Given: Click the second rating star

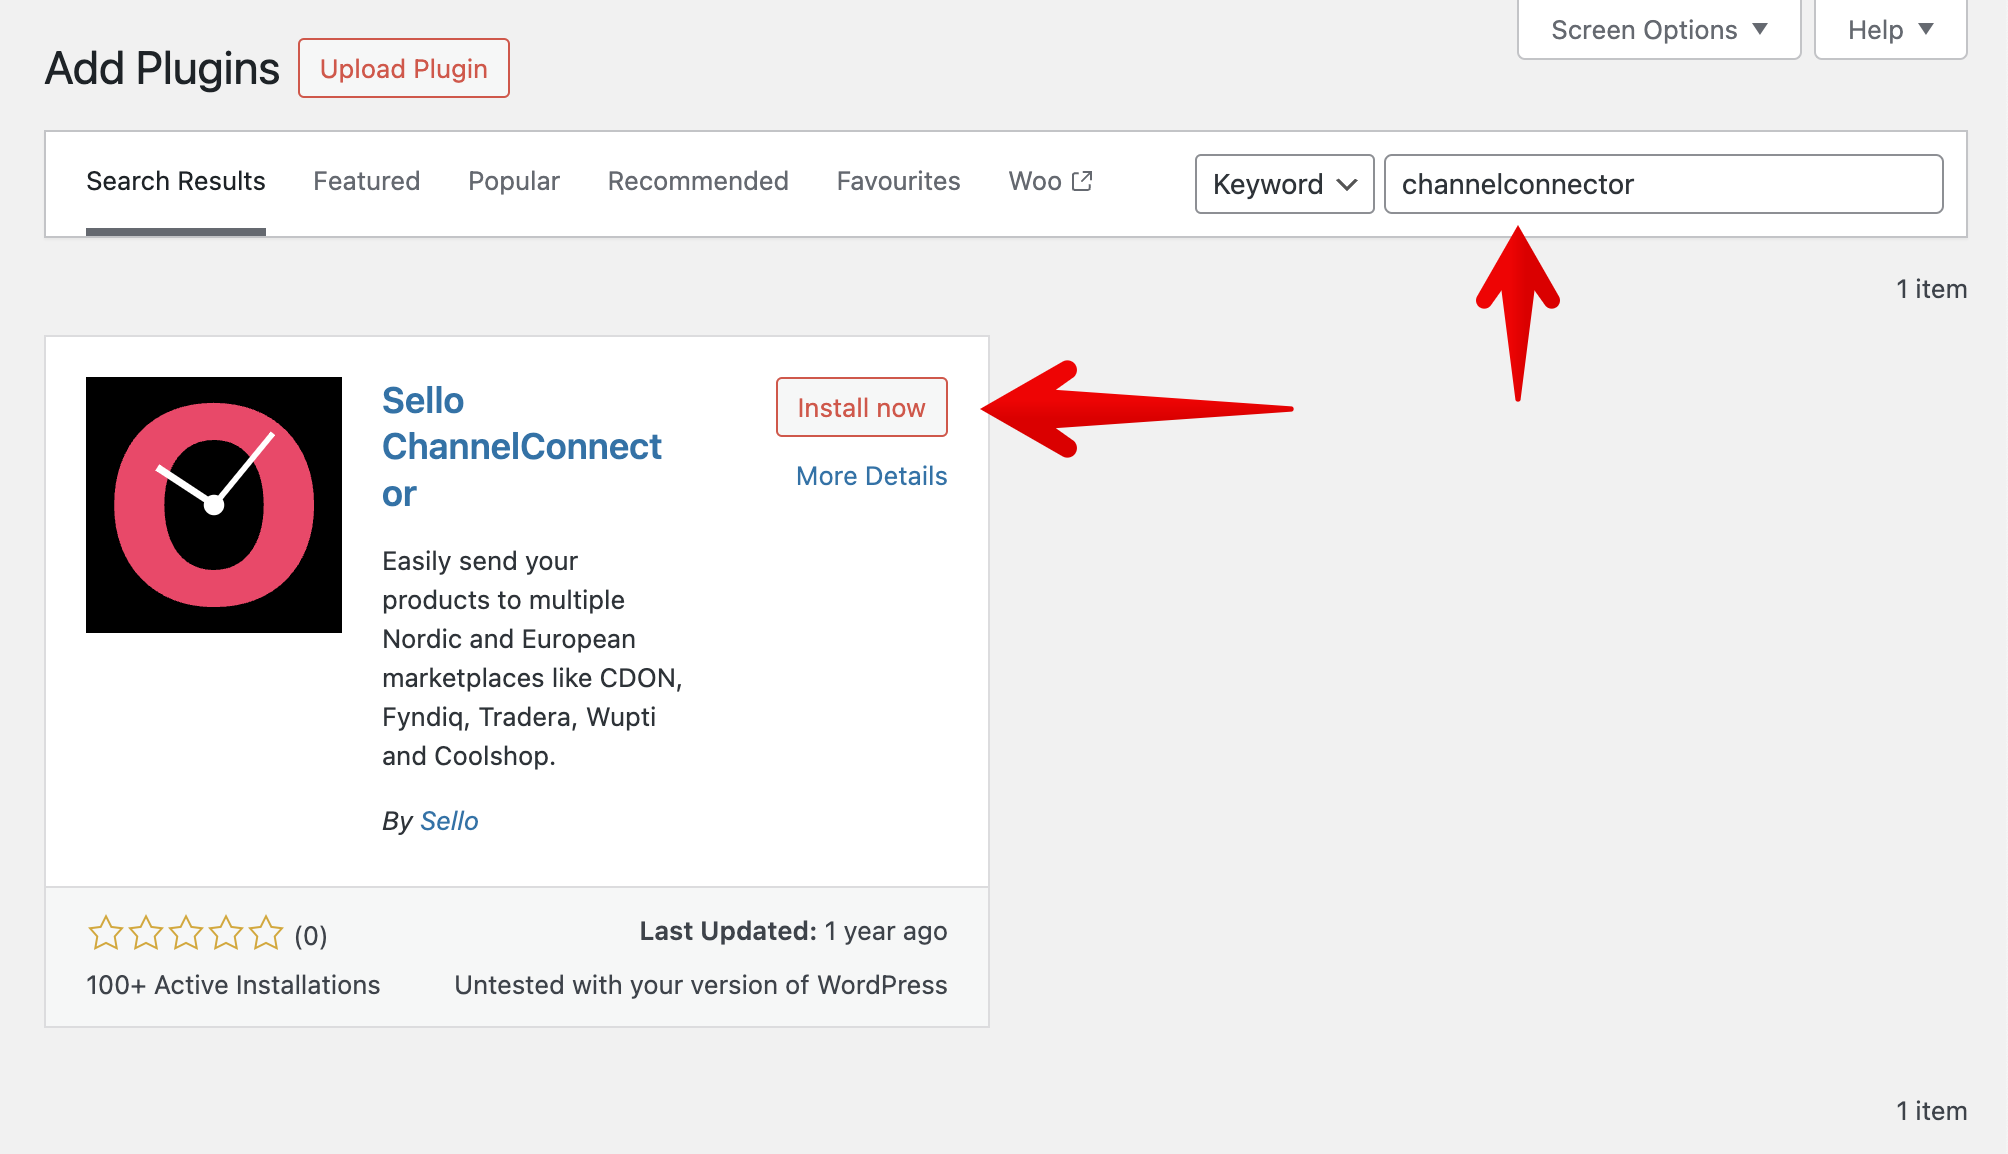Looking at the screenshot, I should click(x=146, y=933).
